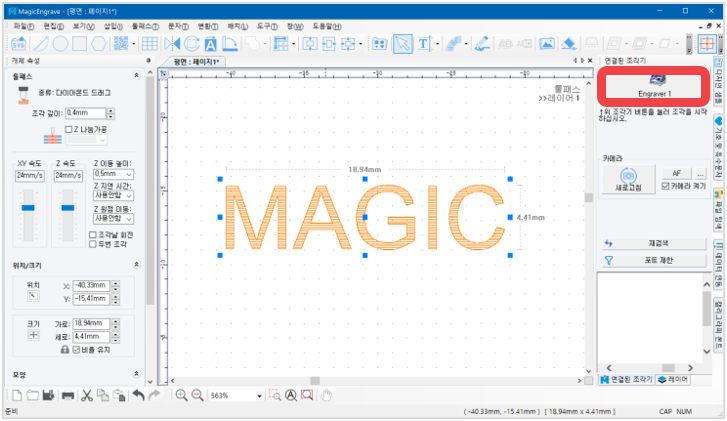Viewport: 727px width, 421px height.
Task: Cut the selected object
Action: pos(87,395)
